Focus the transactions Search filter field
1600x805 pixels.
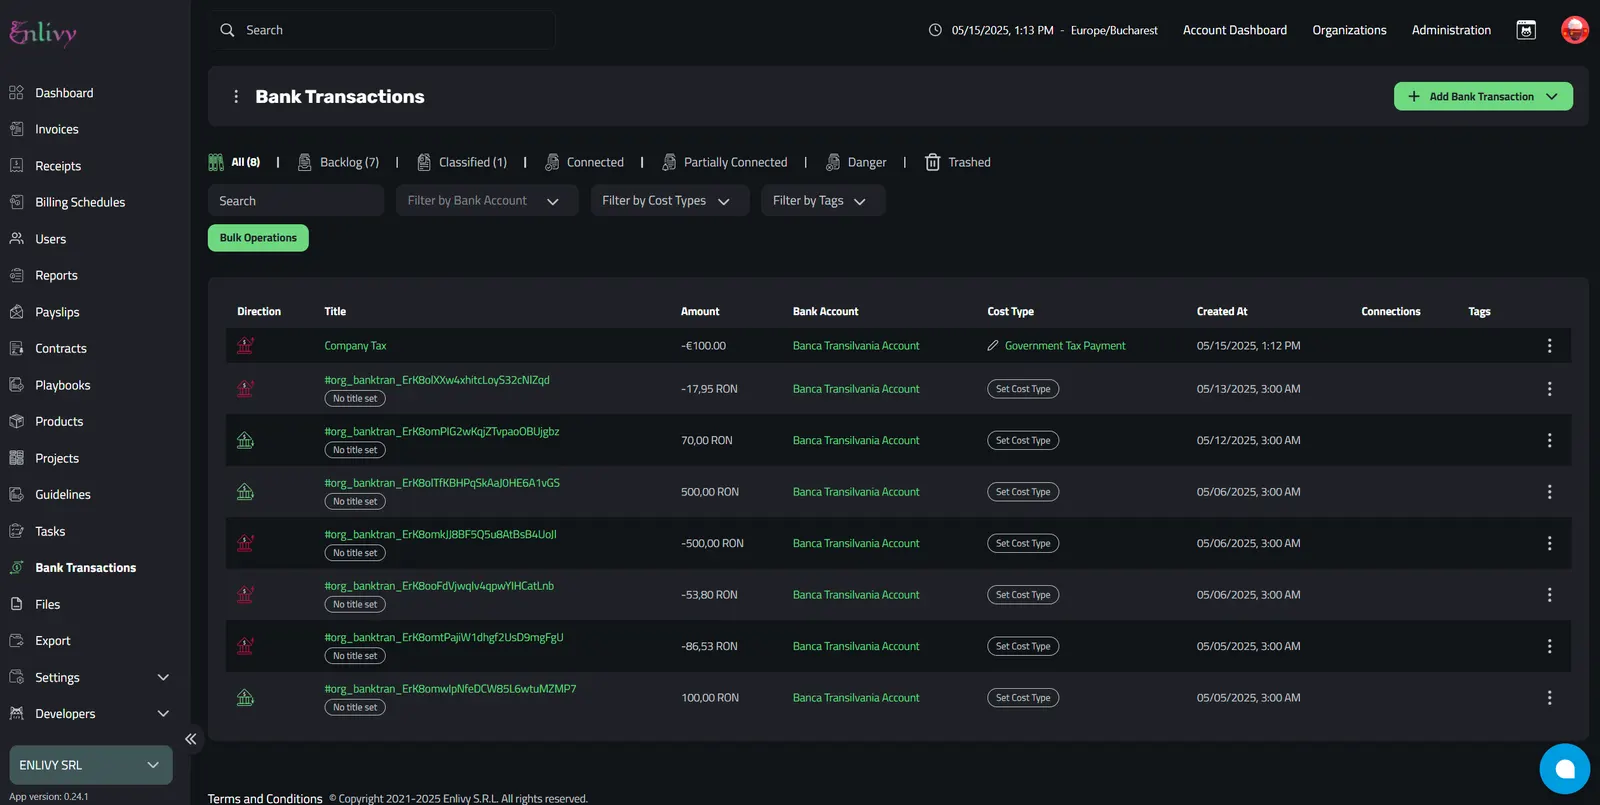[x=296, y=201]
